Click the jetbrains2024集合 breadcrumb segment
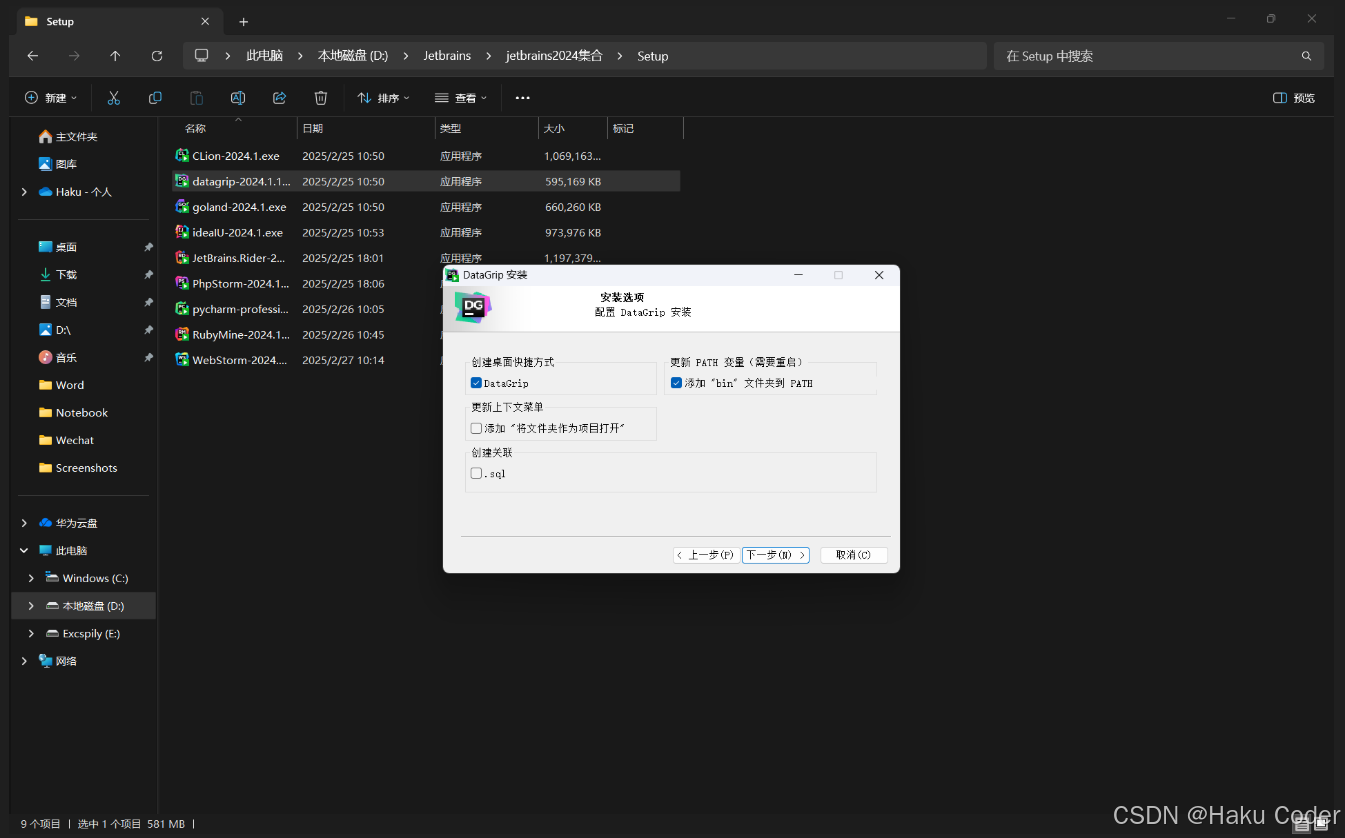This screenshot has height=838, width=1345. point(554,56)
